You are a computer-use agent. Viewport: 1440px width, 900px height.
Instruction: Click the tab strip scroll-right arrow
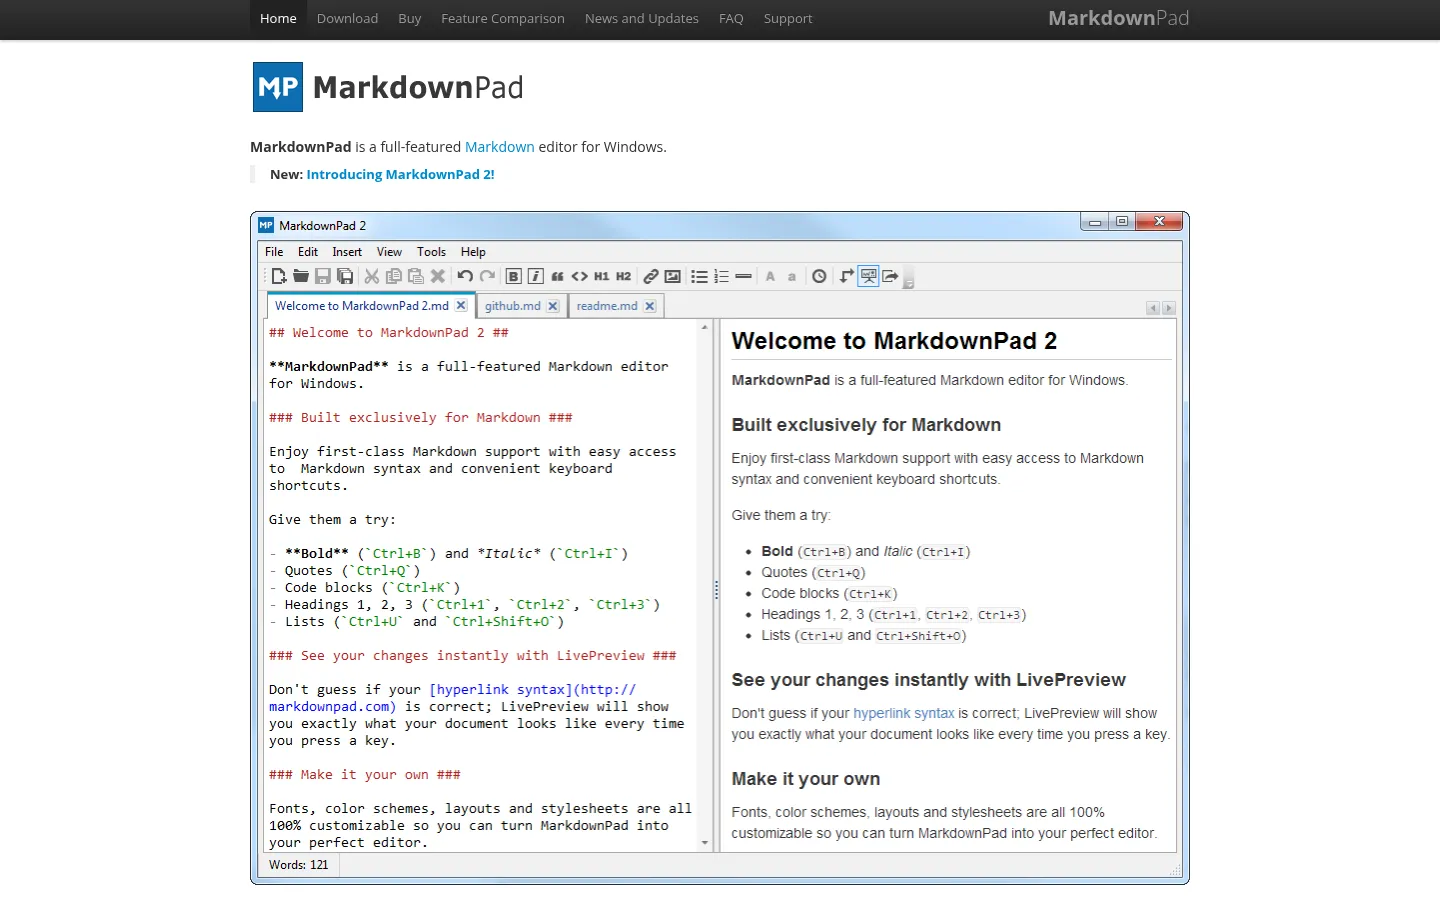tap(1169, 308)
